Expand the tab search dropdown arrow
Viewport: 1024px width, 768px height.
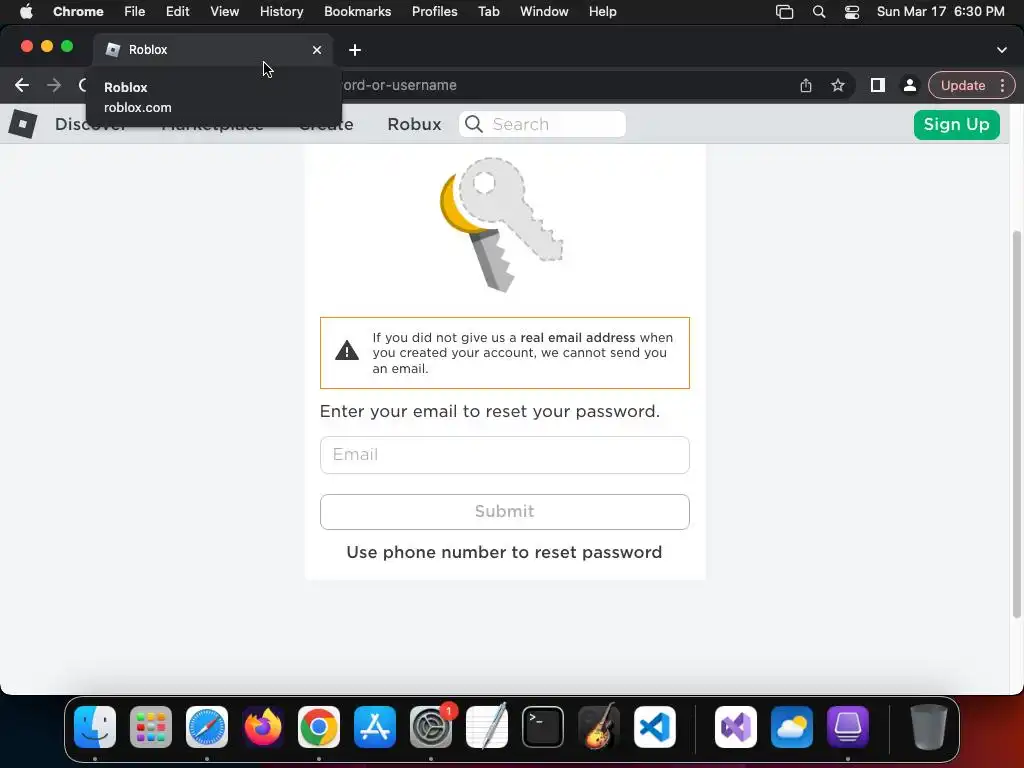pyautogui.click(x=1002, y=50)
